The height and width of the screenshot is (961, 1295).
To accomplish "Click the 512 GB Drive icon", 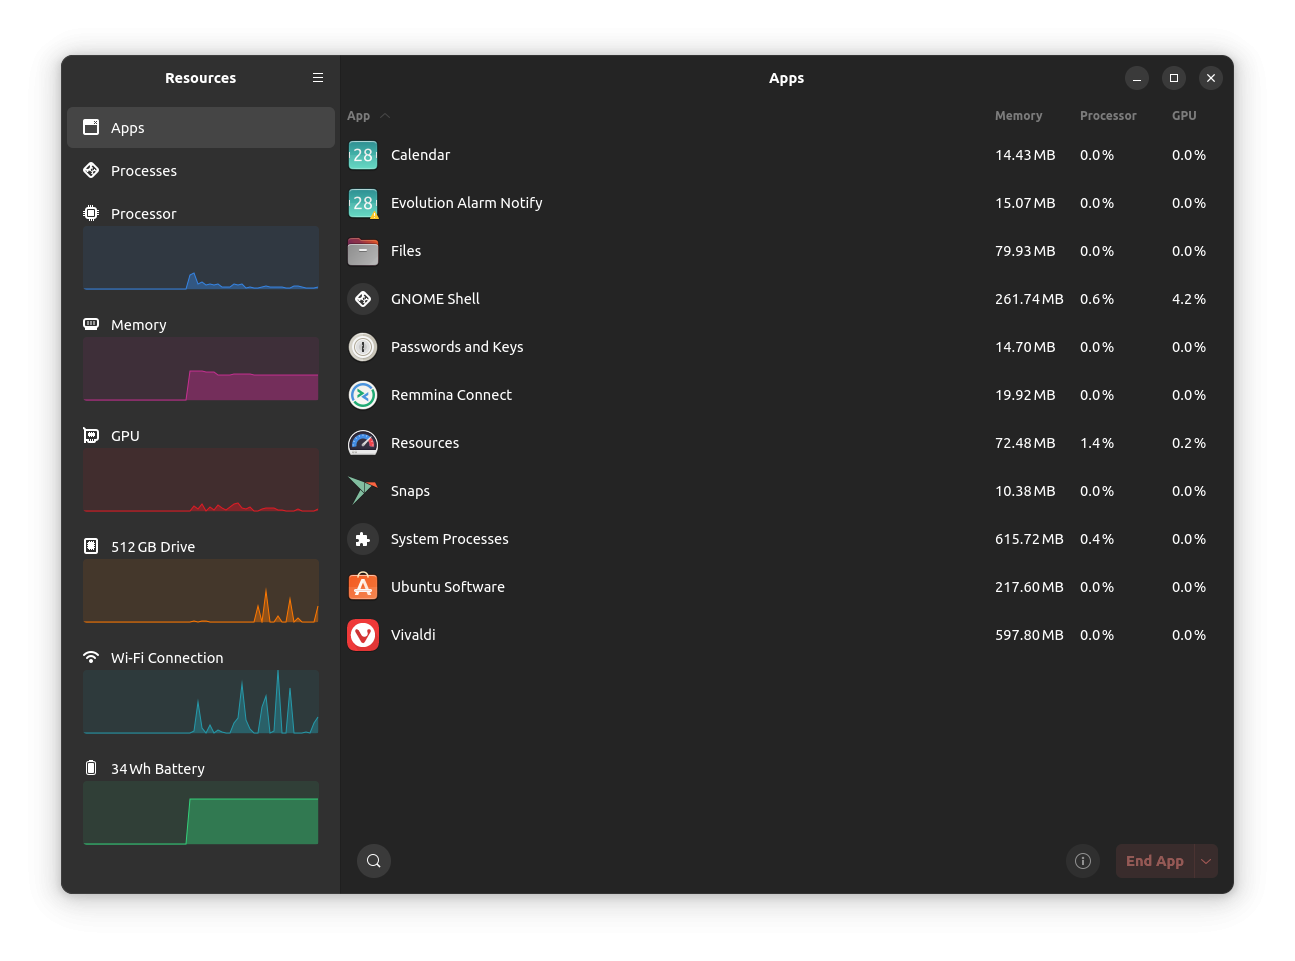I will click(91, 546).
